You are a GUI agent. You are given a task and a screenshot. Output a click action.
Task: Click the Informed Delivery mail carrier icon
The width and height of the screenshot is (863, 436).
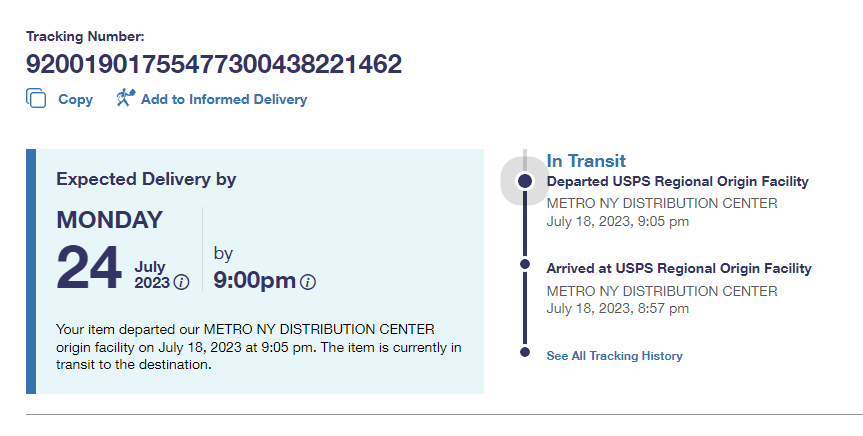[125, 98]
